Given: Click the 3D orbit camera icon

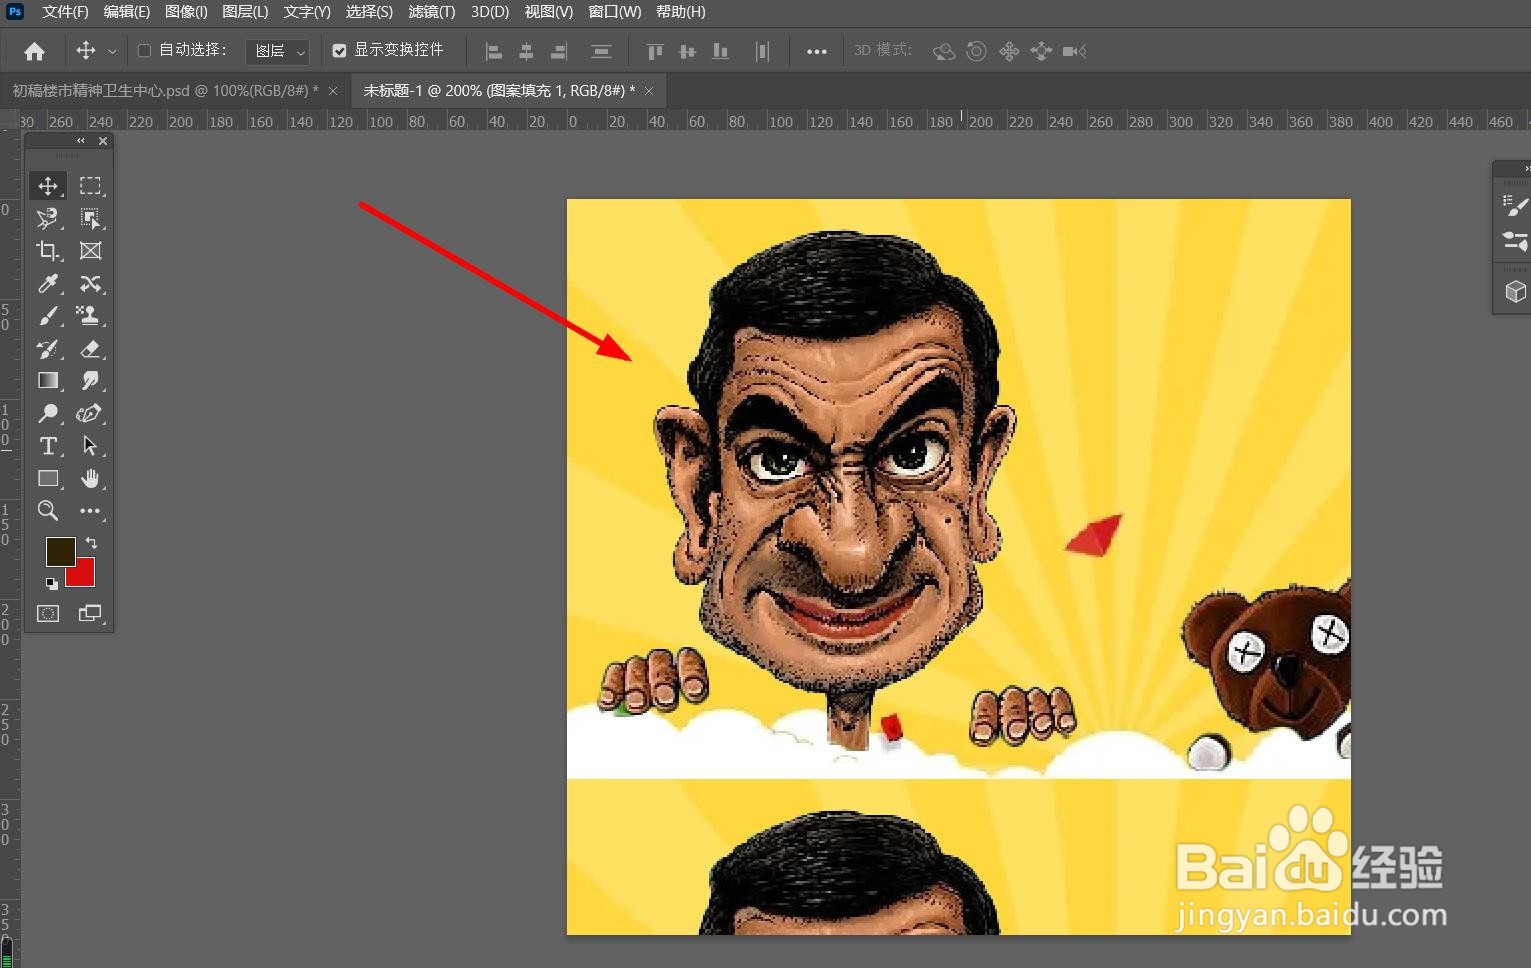Looking at the screenshot, I should click(943, 51).
